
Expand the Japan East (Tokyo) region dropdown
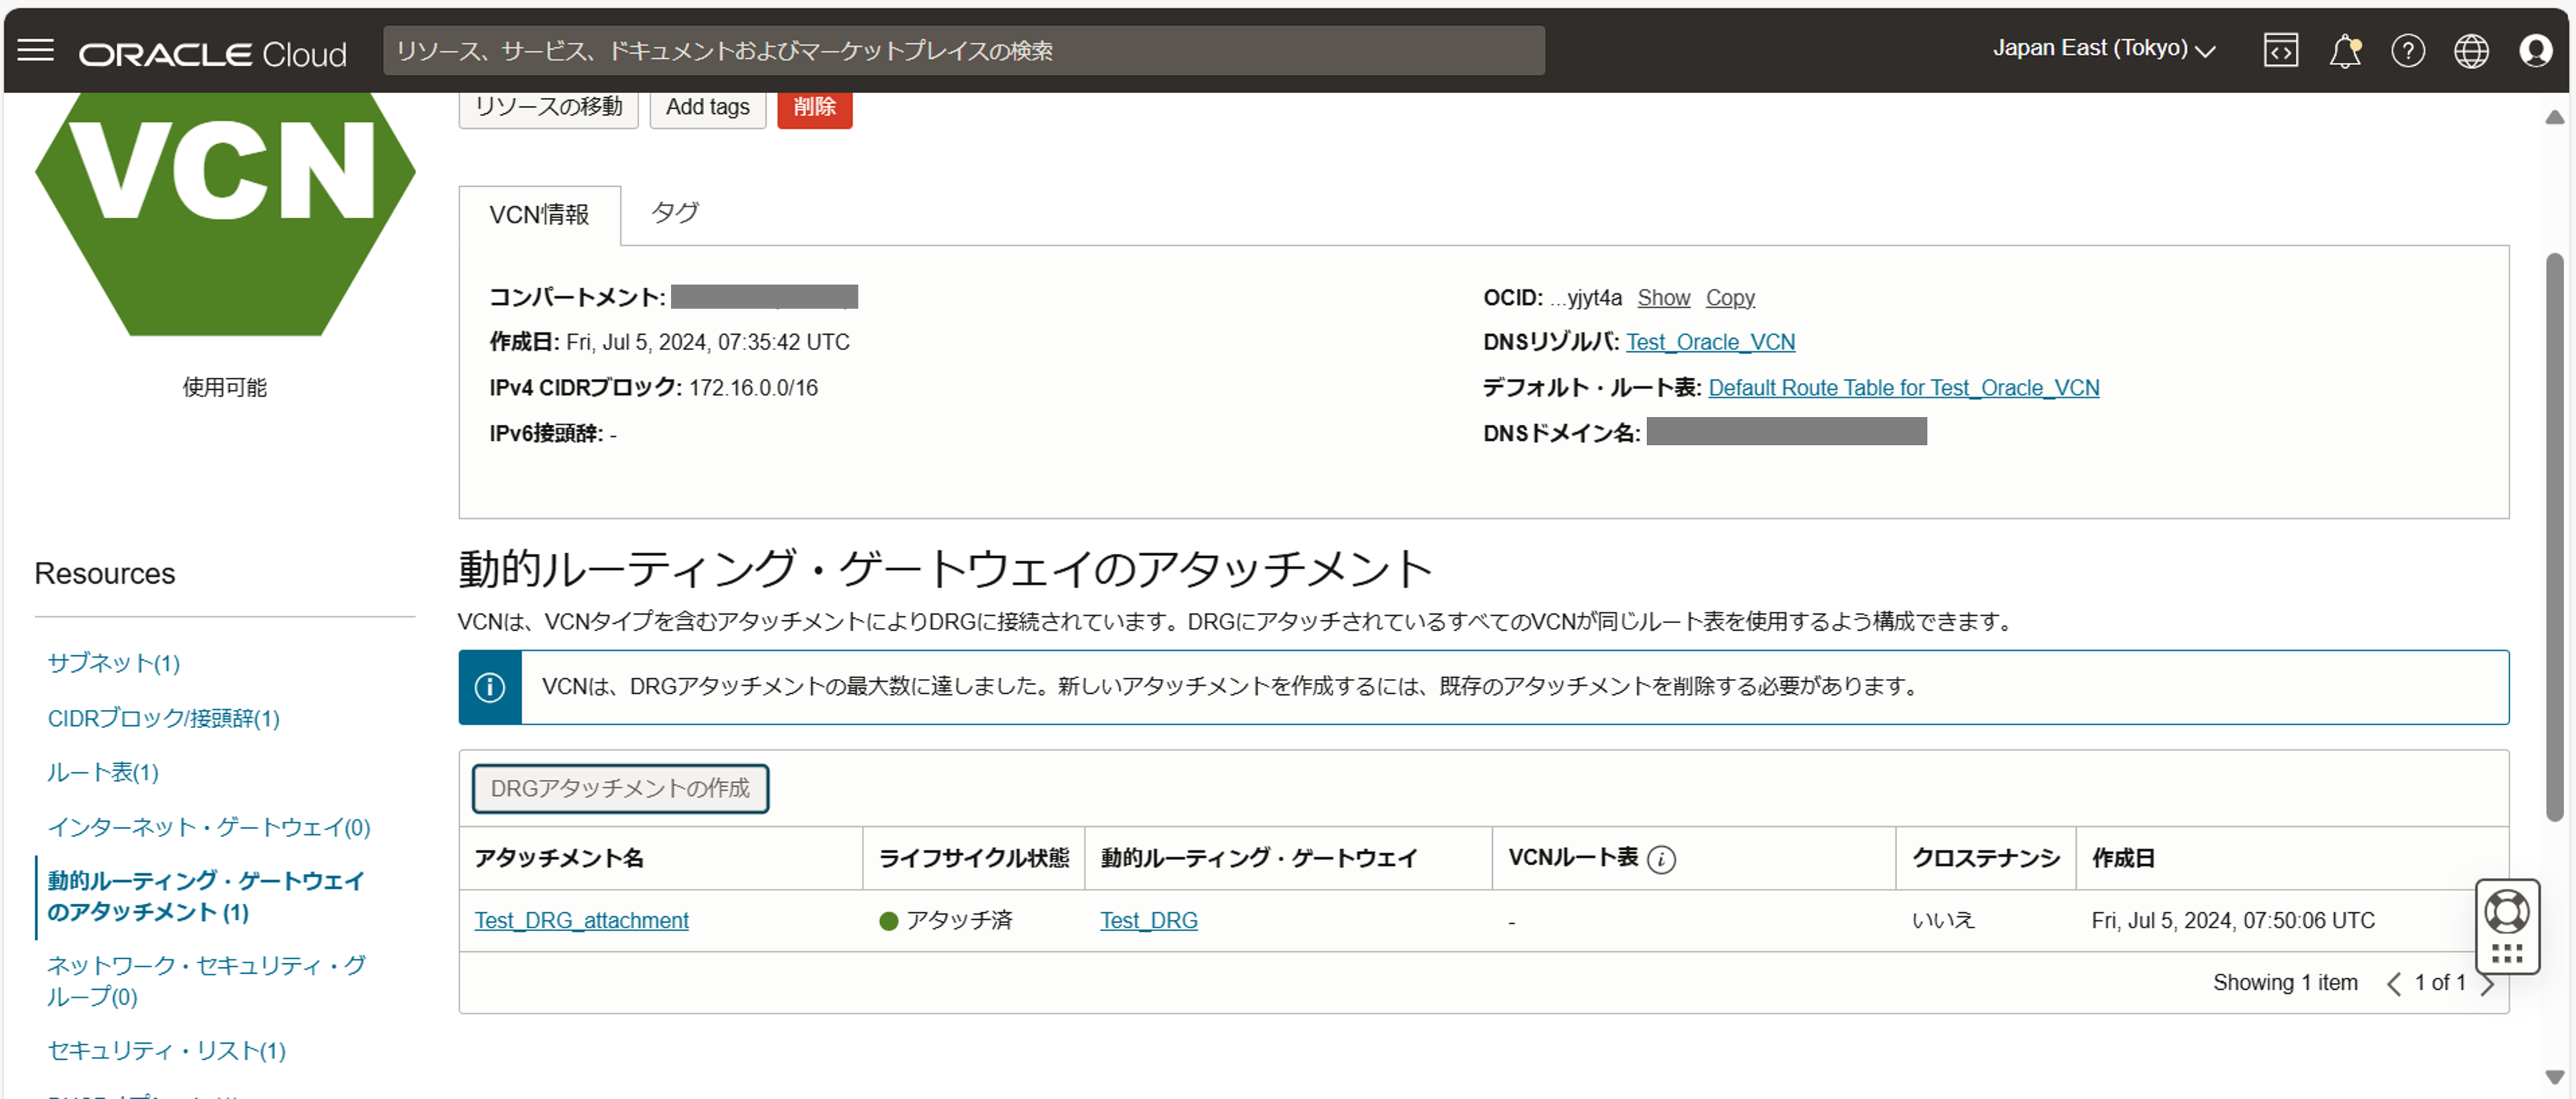[2103, 49]
